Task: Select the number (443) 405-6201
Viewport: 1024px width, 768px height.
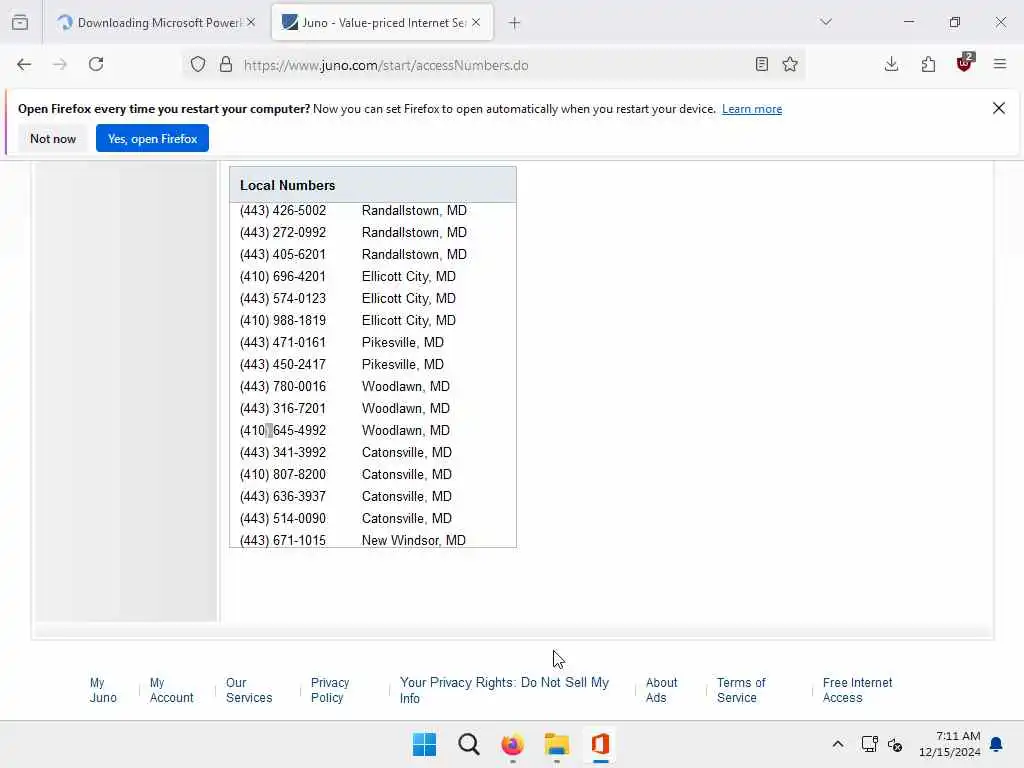Action: pos(283,255)
